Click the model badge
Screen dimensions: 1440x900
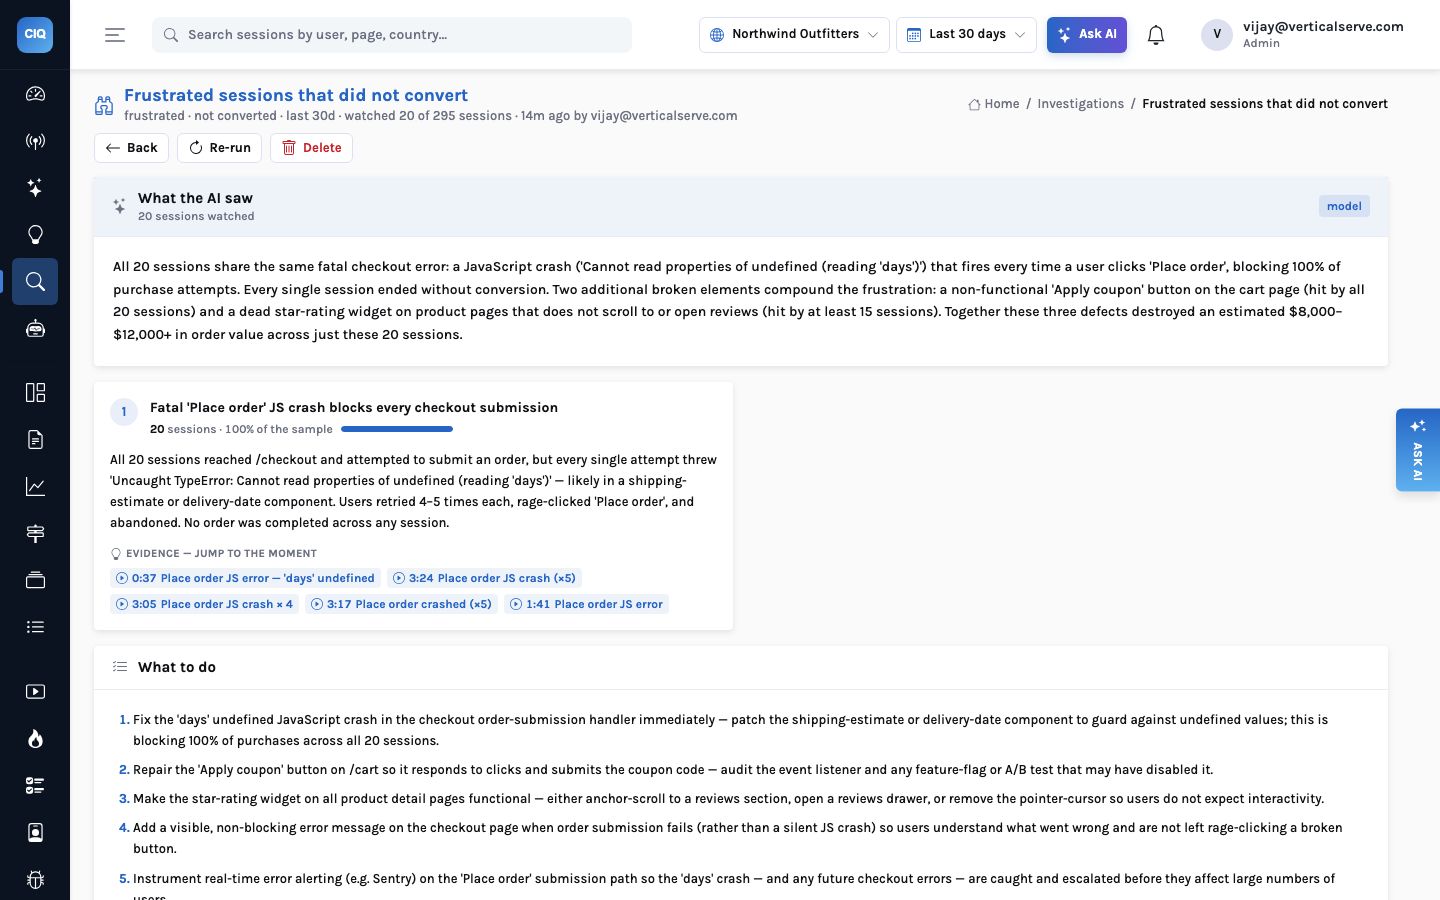click(1344, 206)
